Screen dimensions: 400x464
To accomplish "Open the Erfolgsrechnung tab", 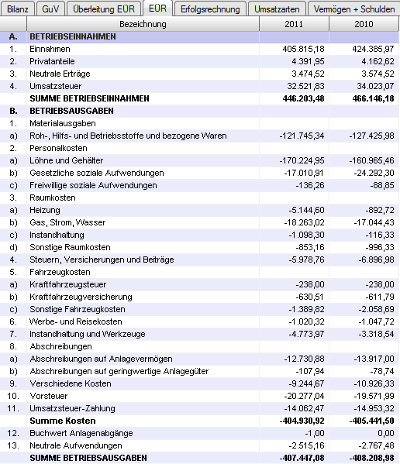I will 210,9.
